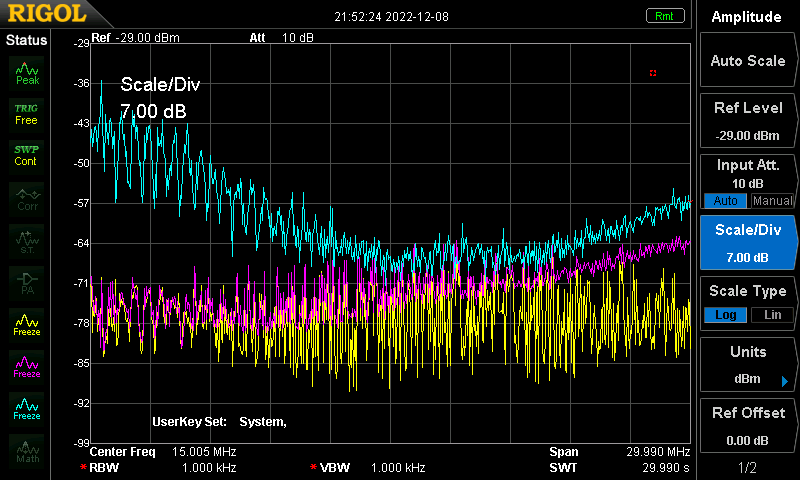Select Log scale type
Screen dimensions: 800x480
pyautogui.click(x=725, y=315)
